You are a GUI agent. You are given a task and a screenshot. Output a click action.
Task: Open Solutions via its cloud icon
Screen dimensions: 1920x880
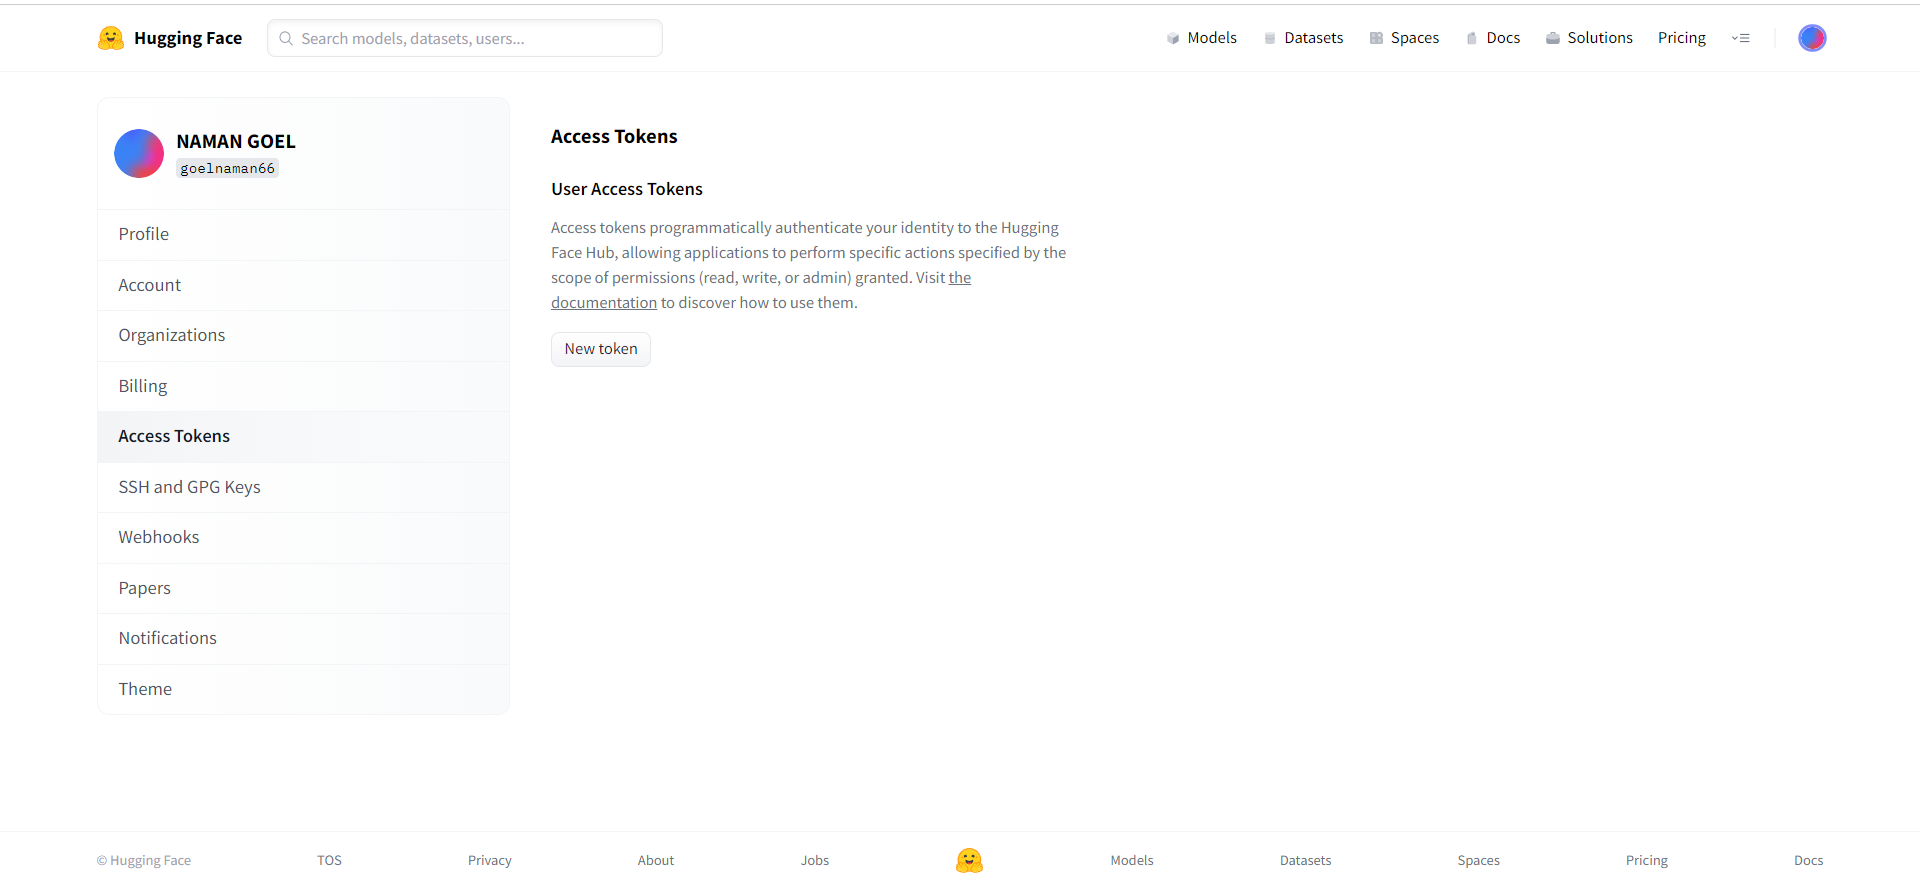point(1553,38)
